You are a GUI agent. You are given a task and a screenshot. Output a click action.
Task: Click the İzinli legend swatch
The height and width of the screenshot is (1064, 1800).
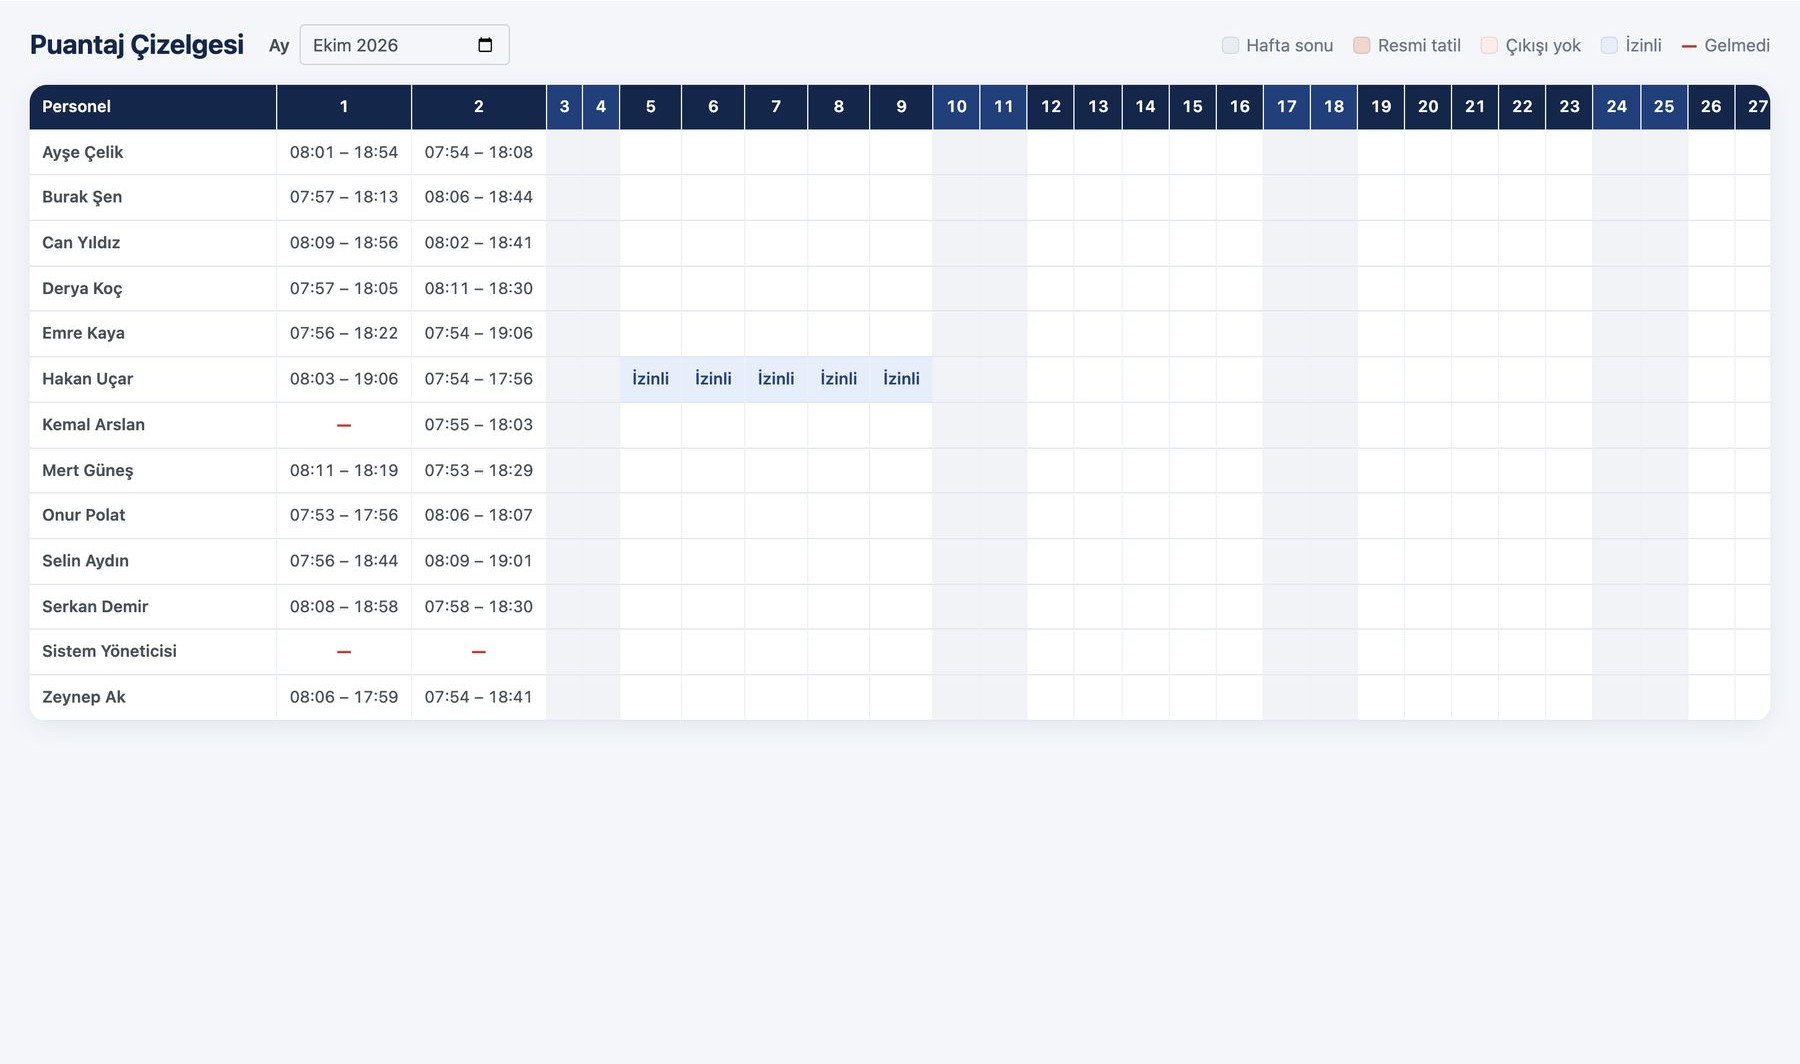pyautogui.click(x=1609, y=45)
